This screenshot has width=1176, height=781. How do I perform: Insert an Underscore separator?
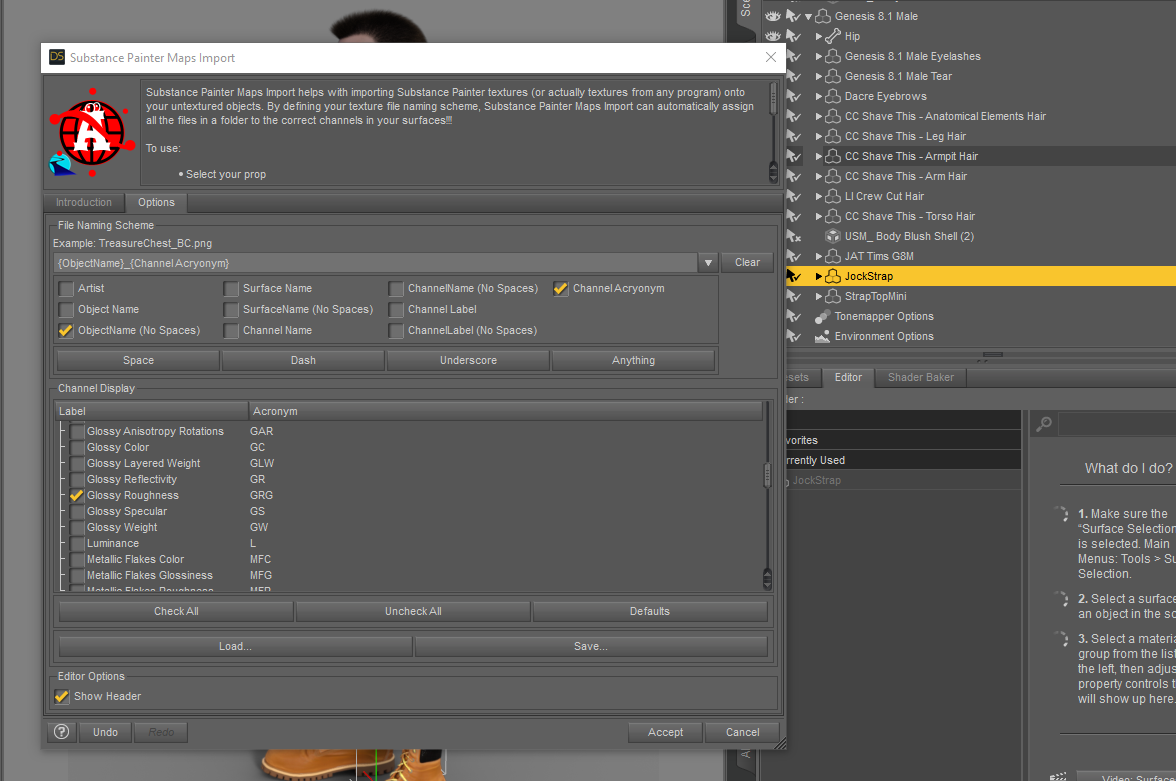tap(468, 360)
